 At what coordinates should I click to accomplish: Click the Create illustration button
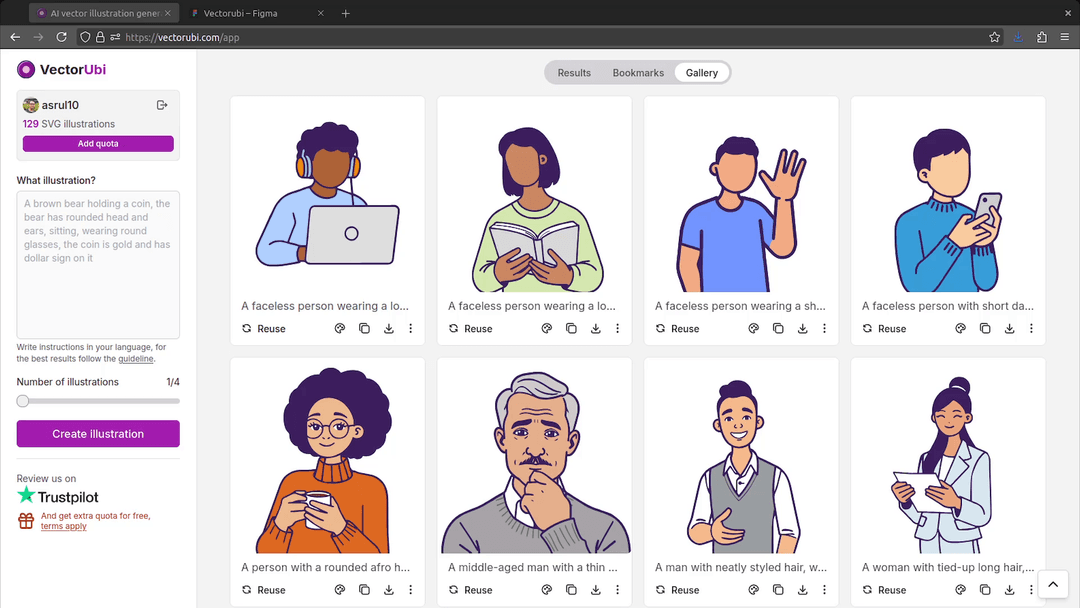[x=98, y=434]
